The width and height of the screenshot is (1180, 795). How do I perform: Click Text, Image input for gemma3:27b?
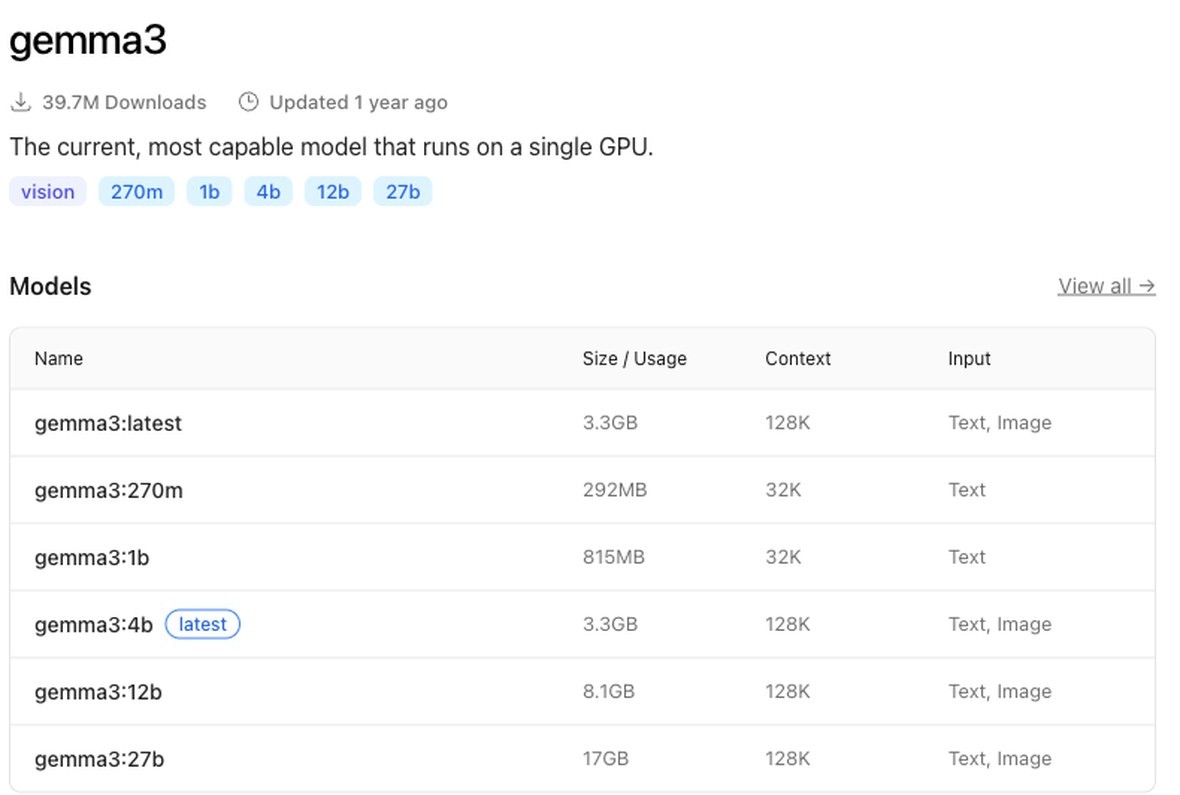pyautogui.click(x=1000, y=759)
